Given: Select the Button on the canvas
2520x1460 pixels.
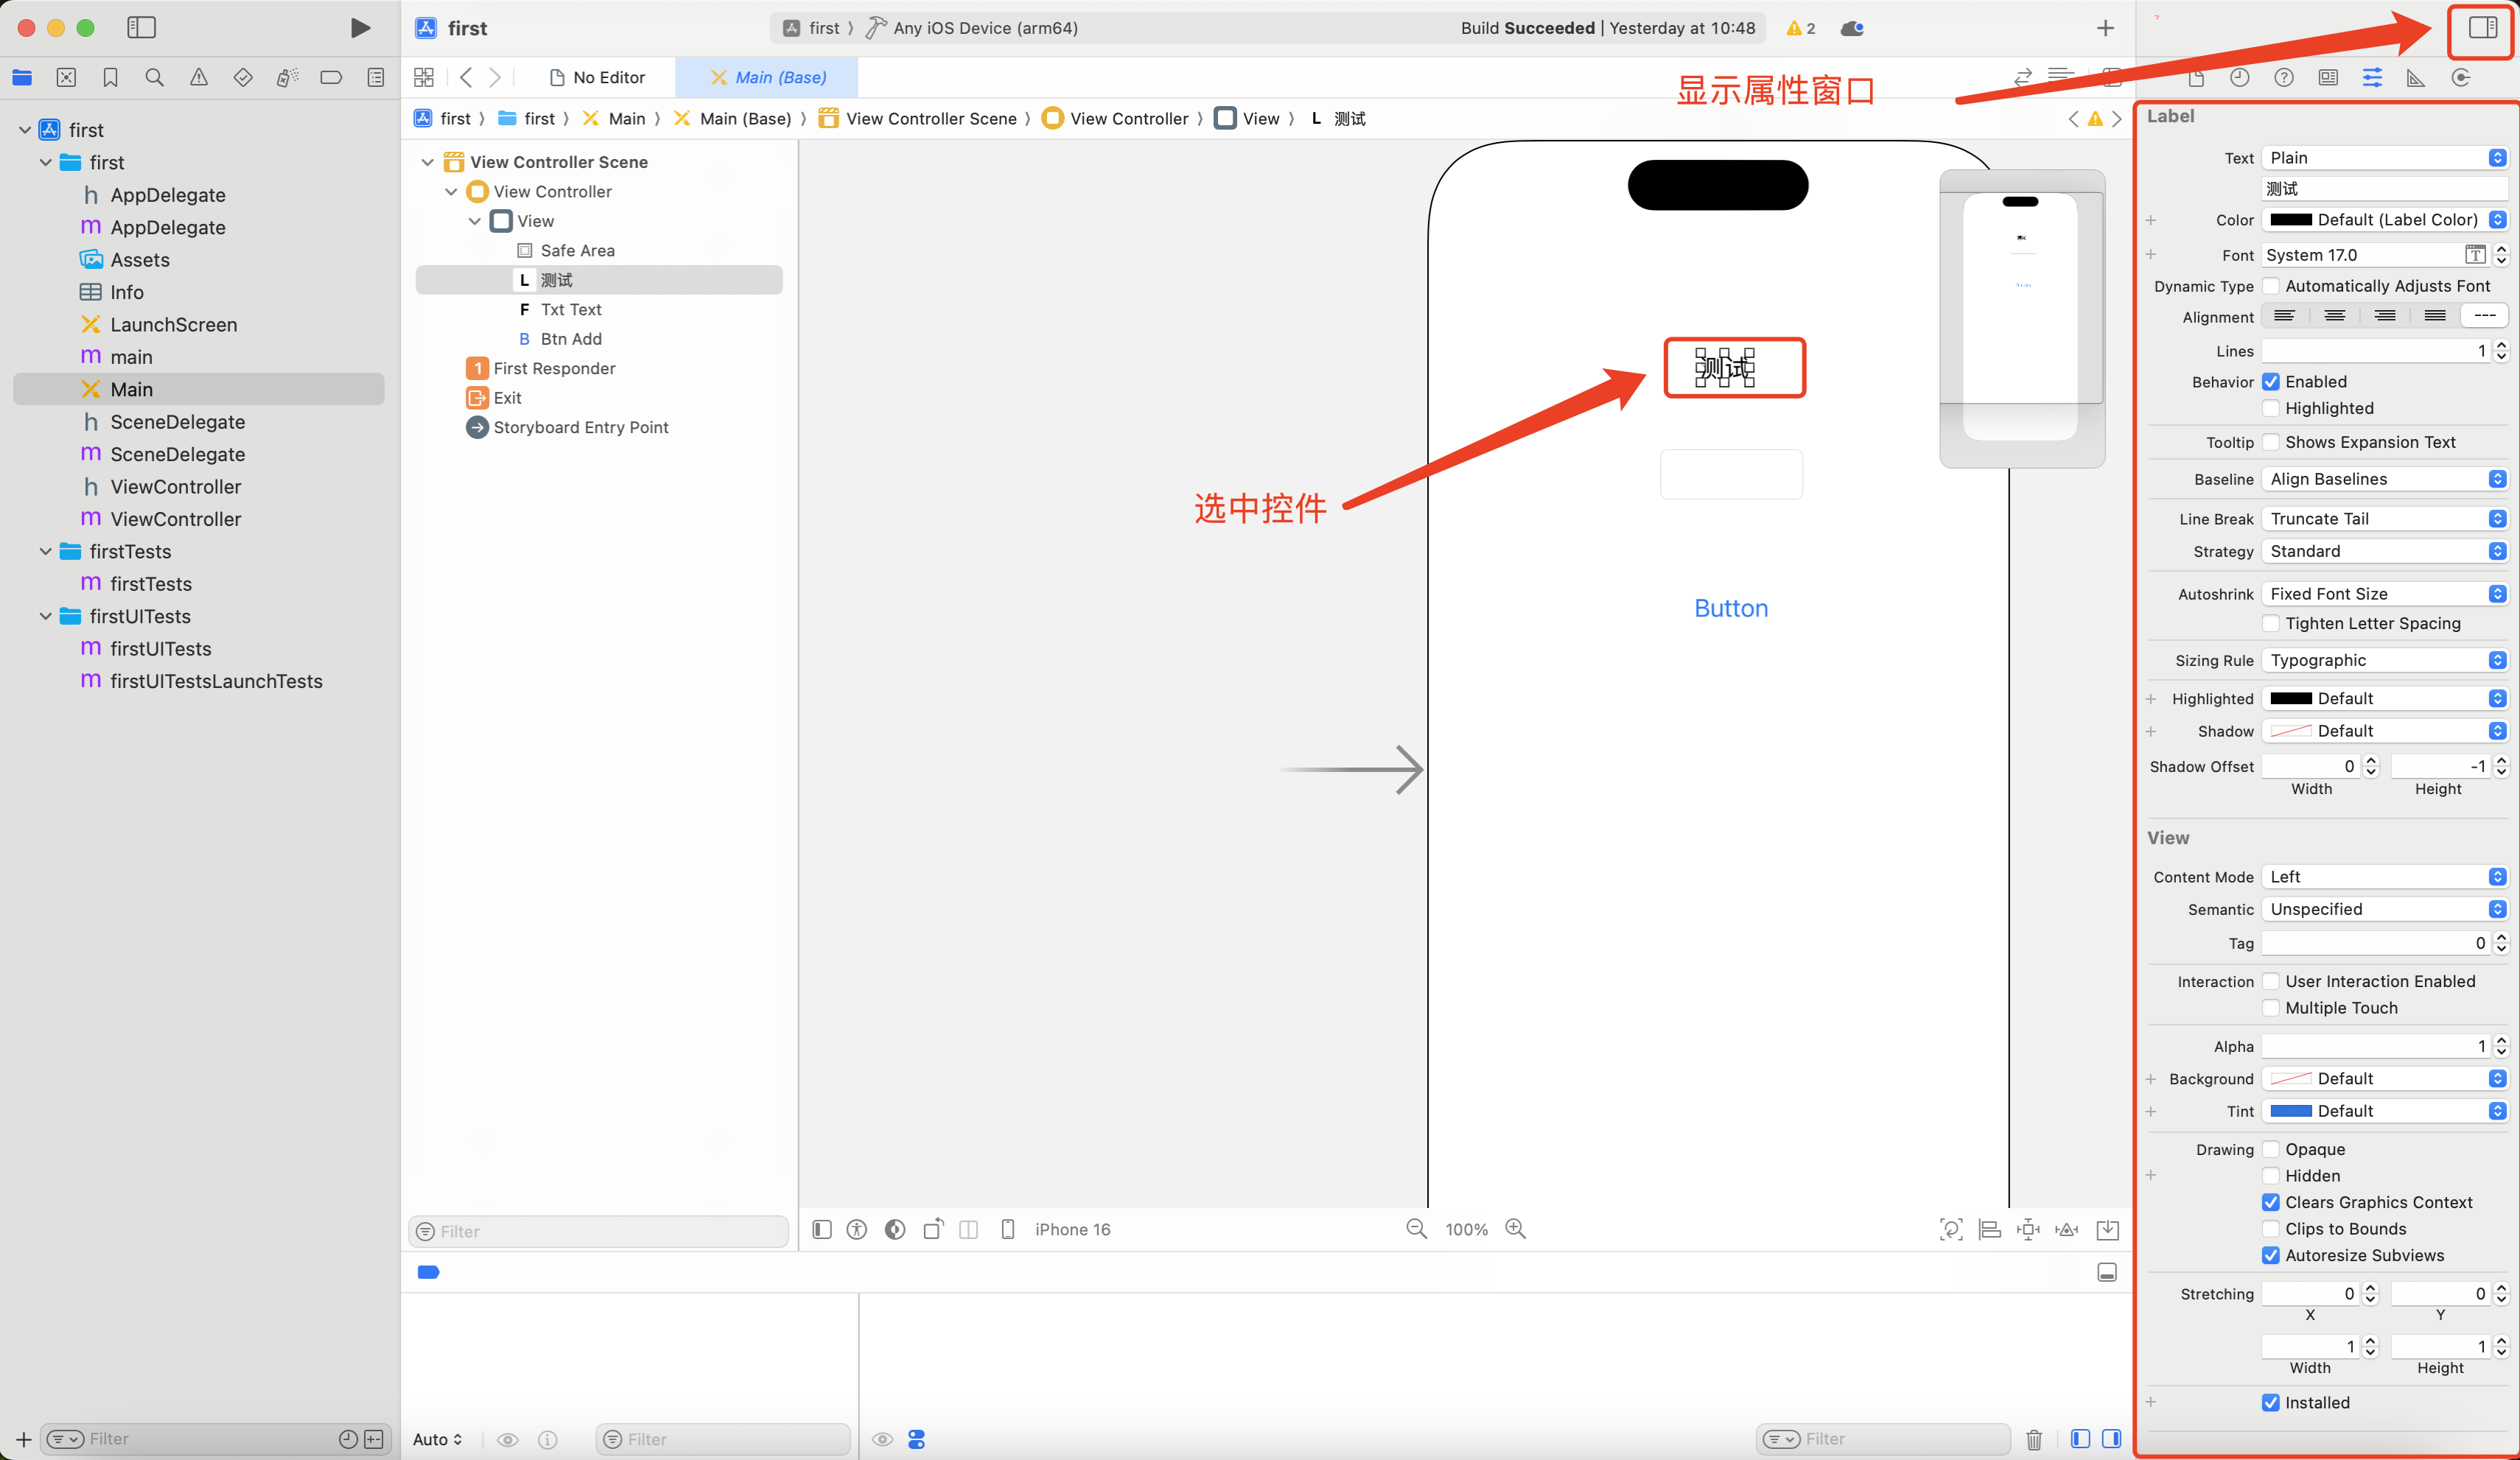Looking at the screenshot, I should tap(1731, 608).
